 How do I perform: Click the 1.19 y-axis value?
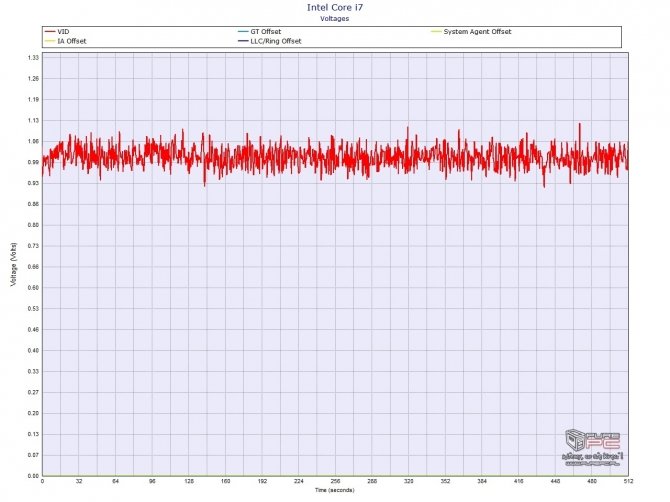click(x=33, y=100)
